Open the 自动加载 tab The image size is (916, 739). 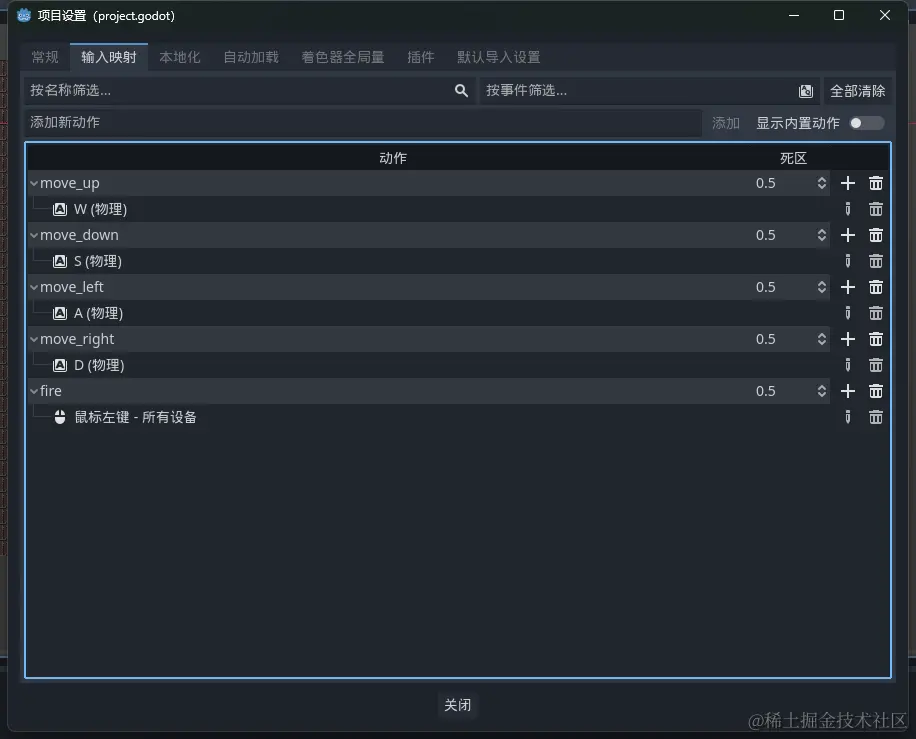(x=251, y=57)
